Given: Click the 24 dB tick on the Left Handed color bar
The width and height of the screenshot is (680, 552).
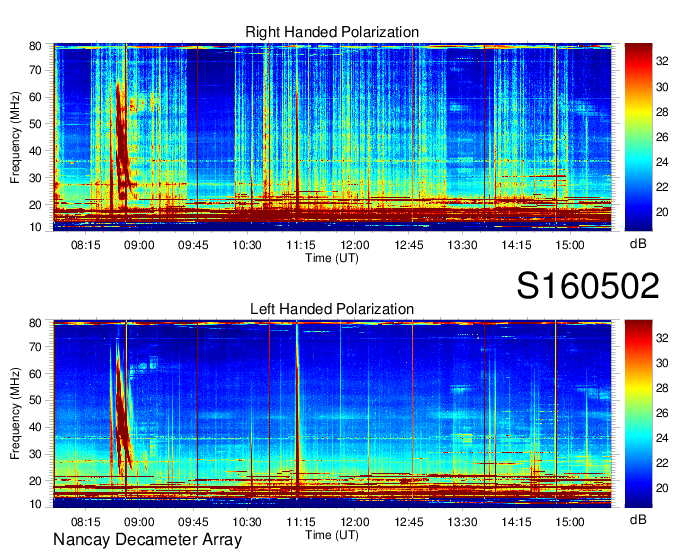Looking at the screenshot, I should pyautogui.click(x=662, y=438).
